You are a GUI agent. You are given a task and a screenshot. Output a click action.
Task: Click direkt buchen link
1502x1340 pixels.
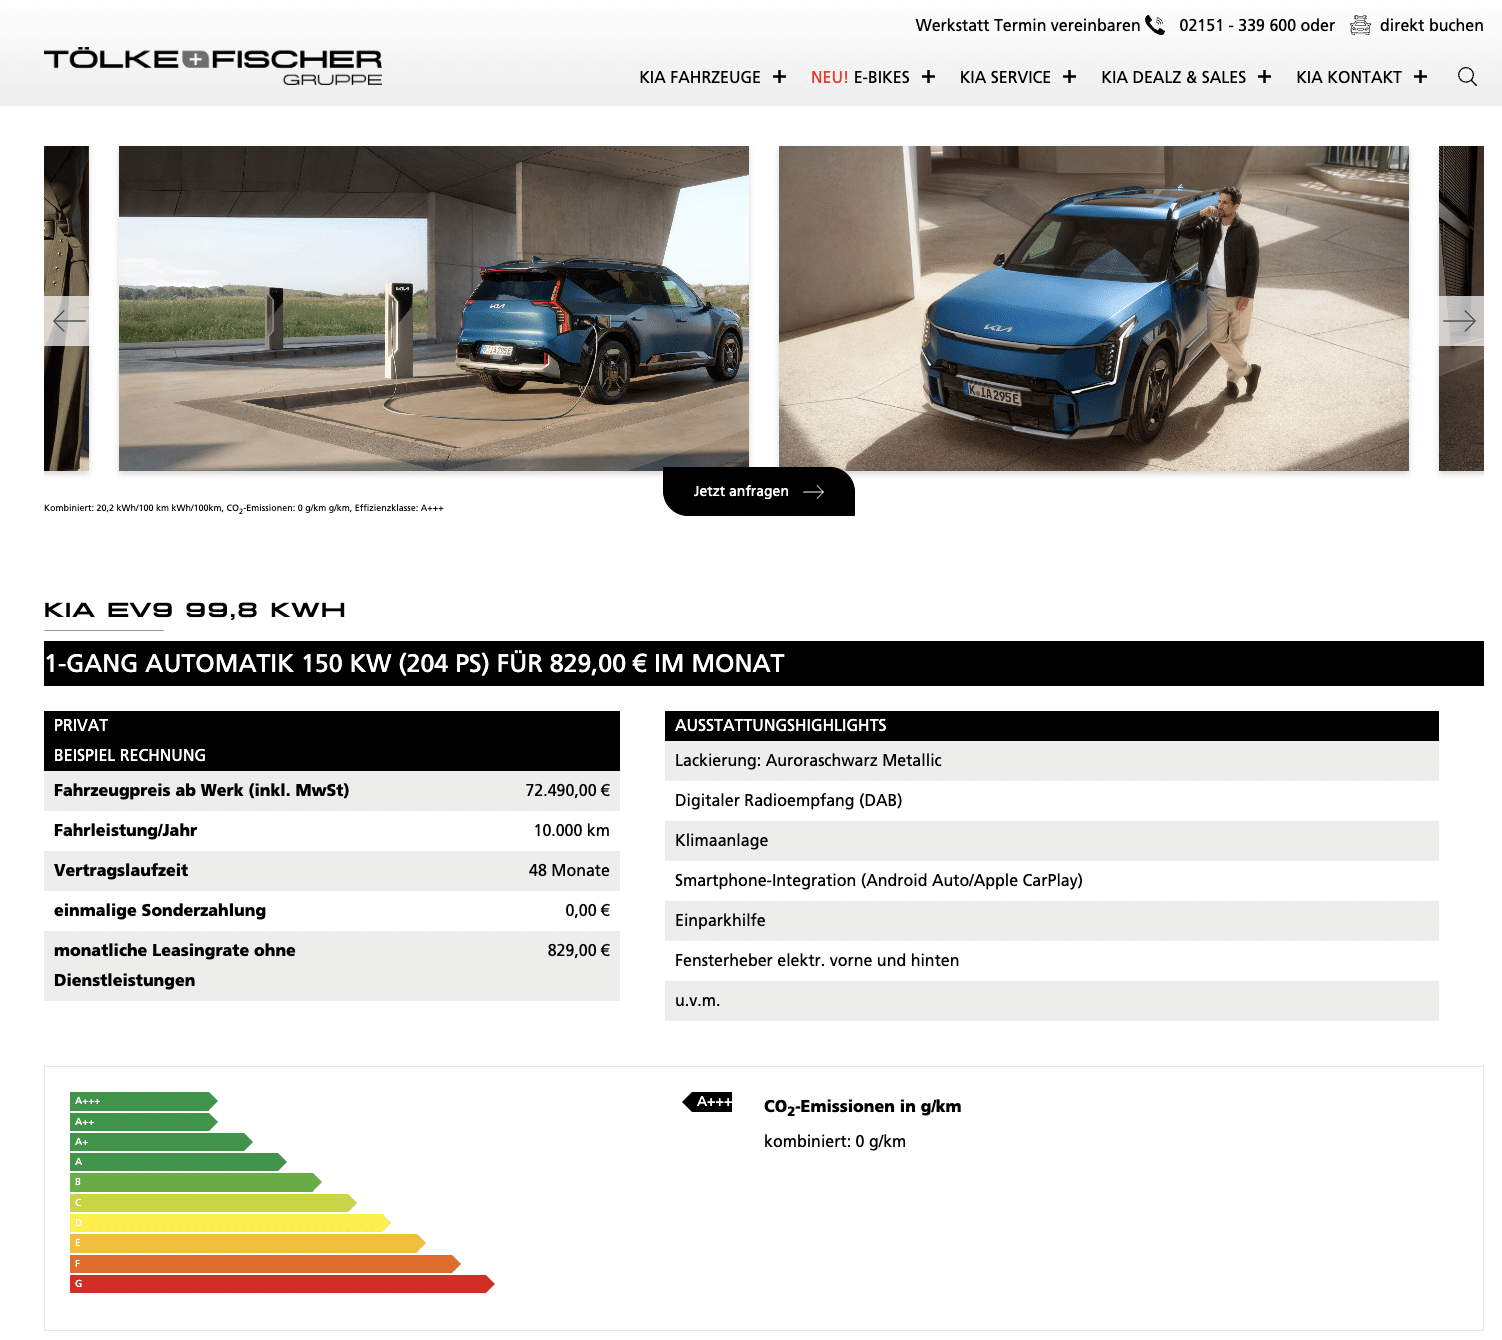pos(1431,25)
